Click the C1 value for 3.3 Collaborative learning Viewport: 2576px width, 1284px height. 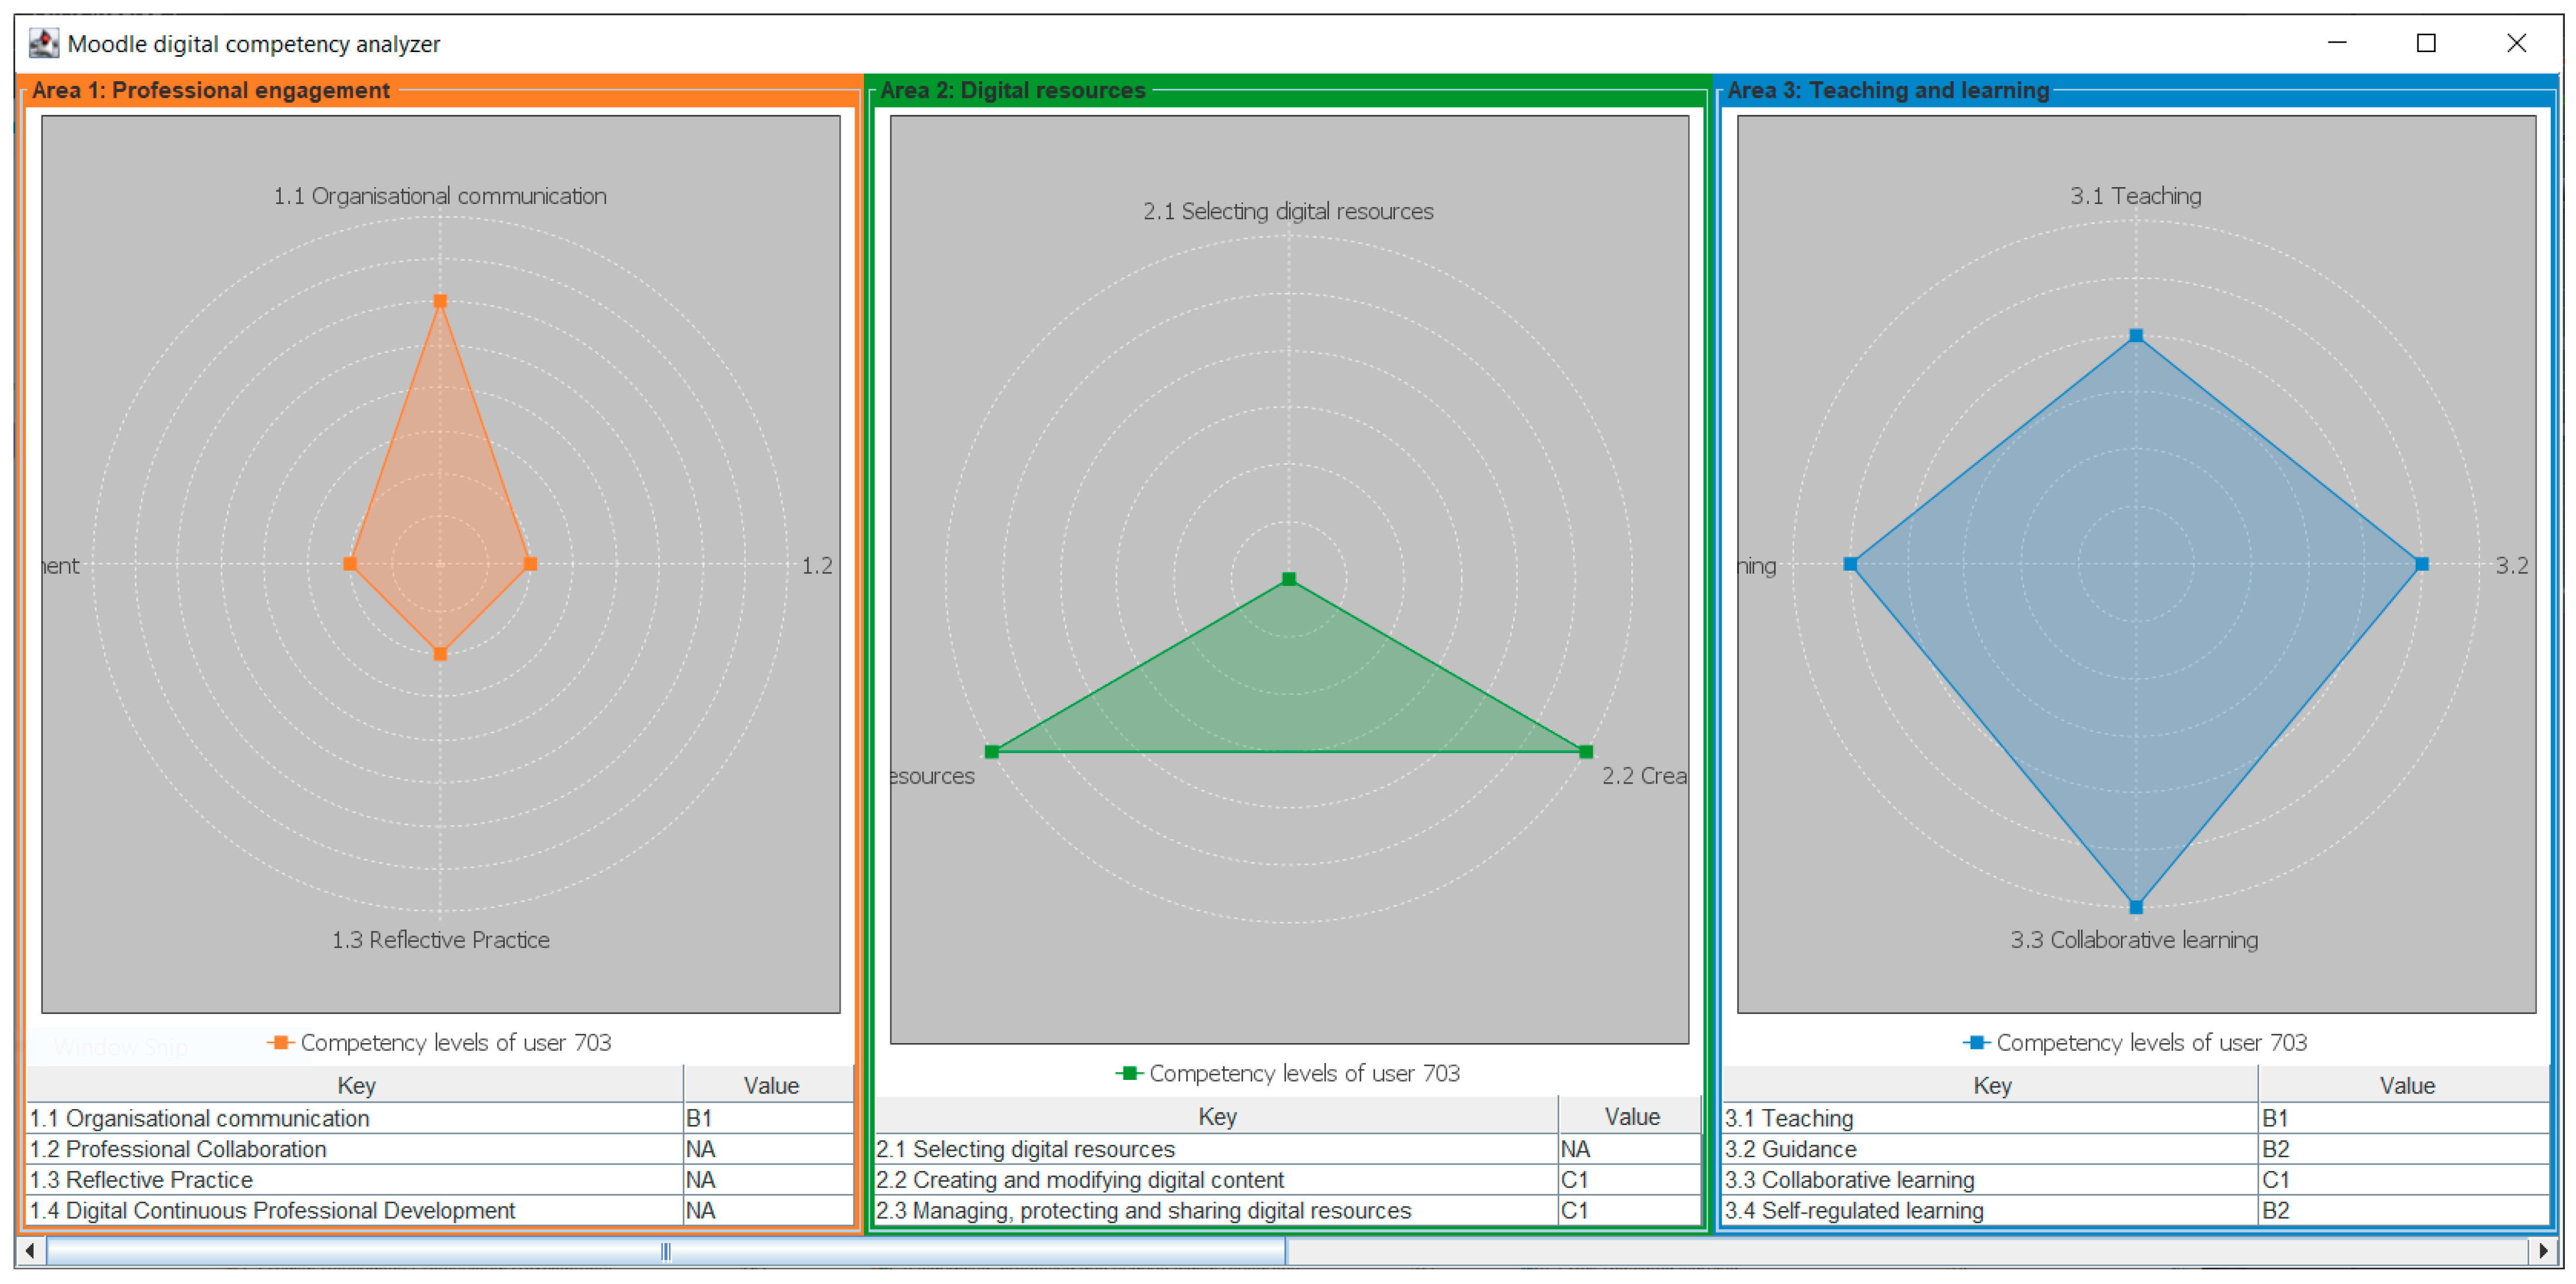[2275, 1180]
